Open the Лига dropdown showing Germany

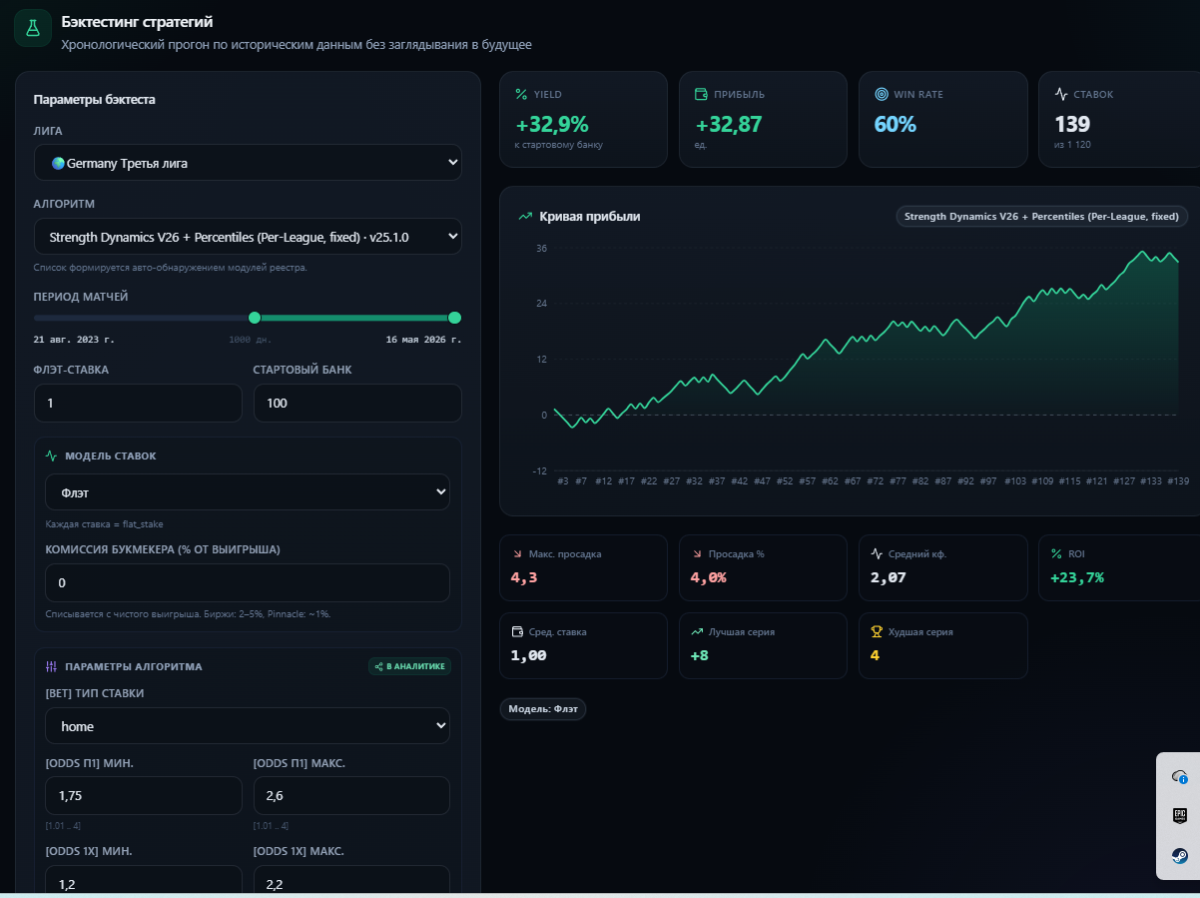[248, 163]
